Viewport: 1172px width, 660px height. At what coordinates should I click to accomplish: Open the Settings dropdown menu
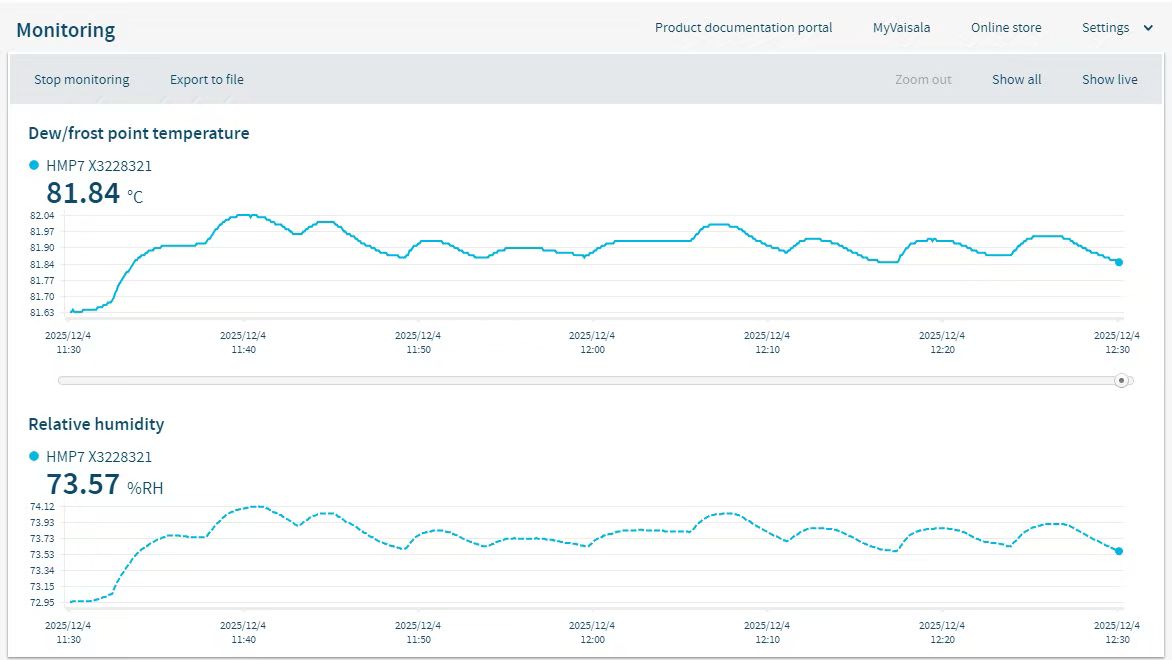tap(1106, 28)
